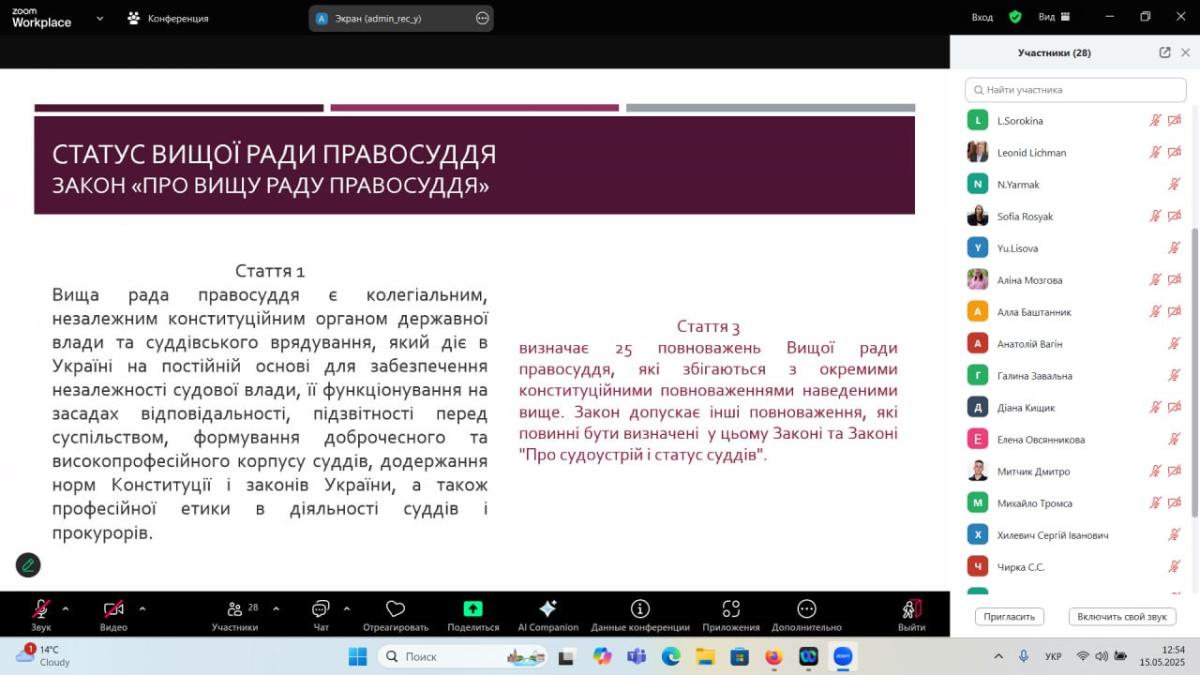Unmute microphone with the Звук button
Screen dimensions: 1200x675
(41, 614)
